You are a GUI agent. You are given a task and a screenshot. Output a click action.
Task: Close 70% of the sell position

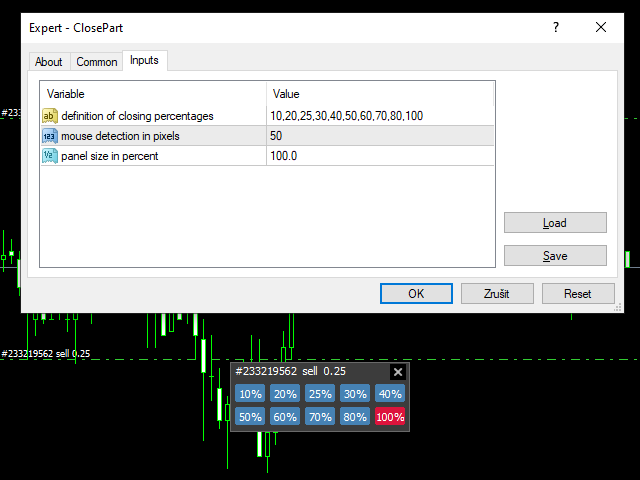(320, 417)
